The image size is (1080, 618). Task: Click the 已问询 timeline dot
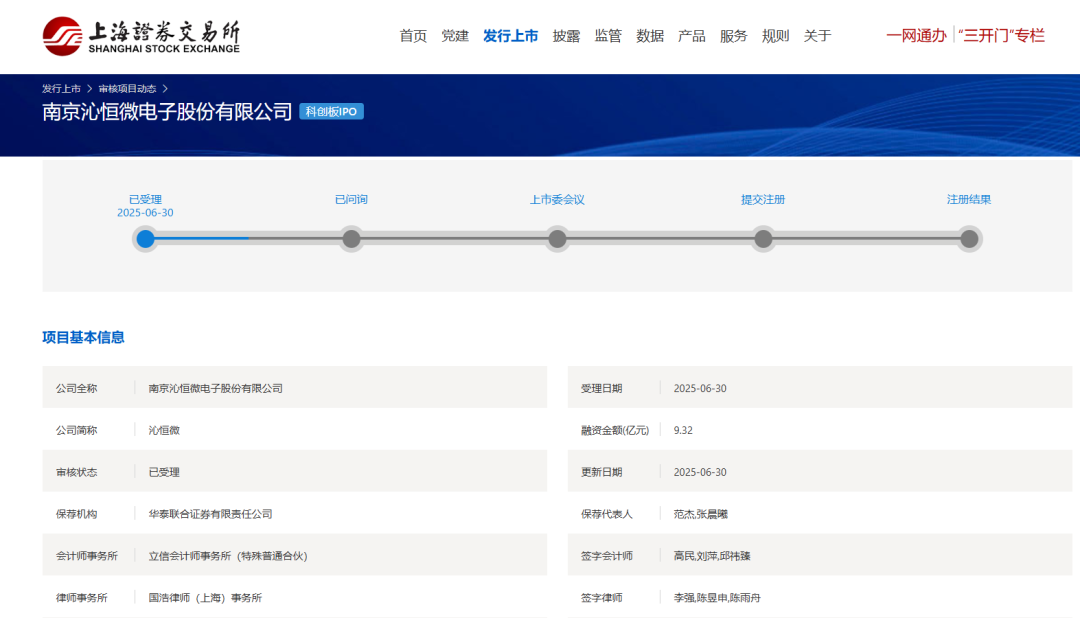(x=351, y=239)
